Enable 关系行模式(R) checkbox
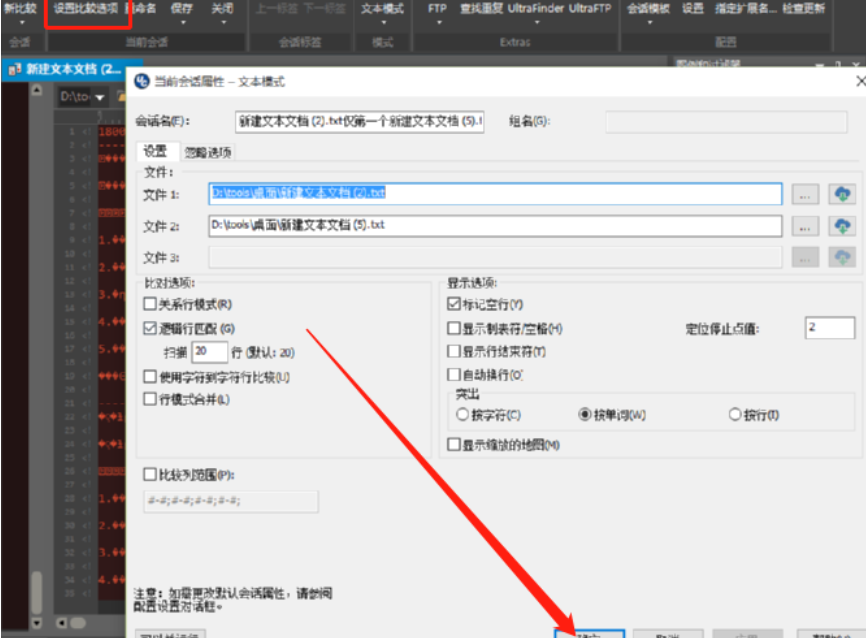Image resolution: width=866 pixels, height=638 pixels. 150,303
